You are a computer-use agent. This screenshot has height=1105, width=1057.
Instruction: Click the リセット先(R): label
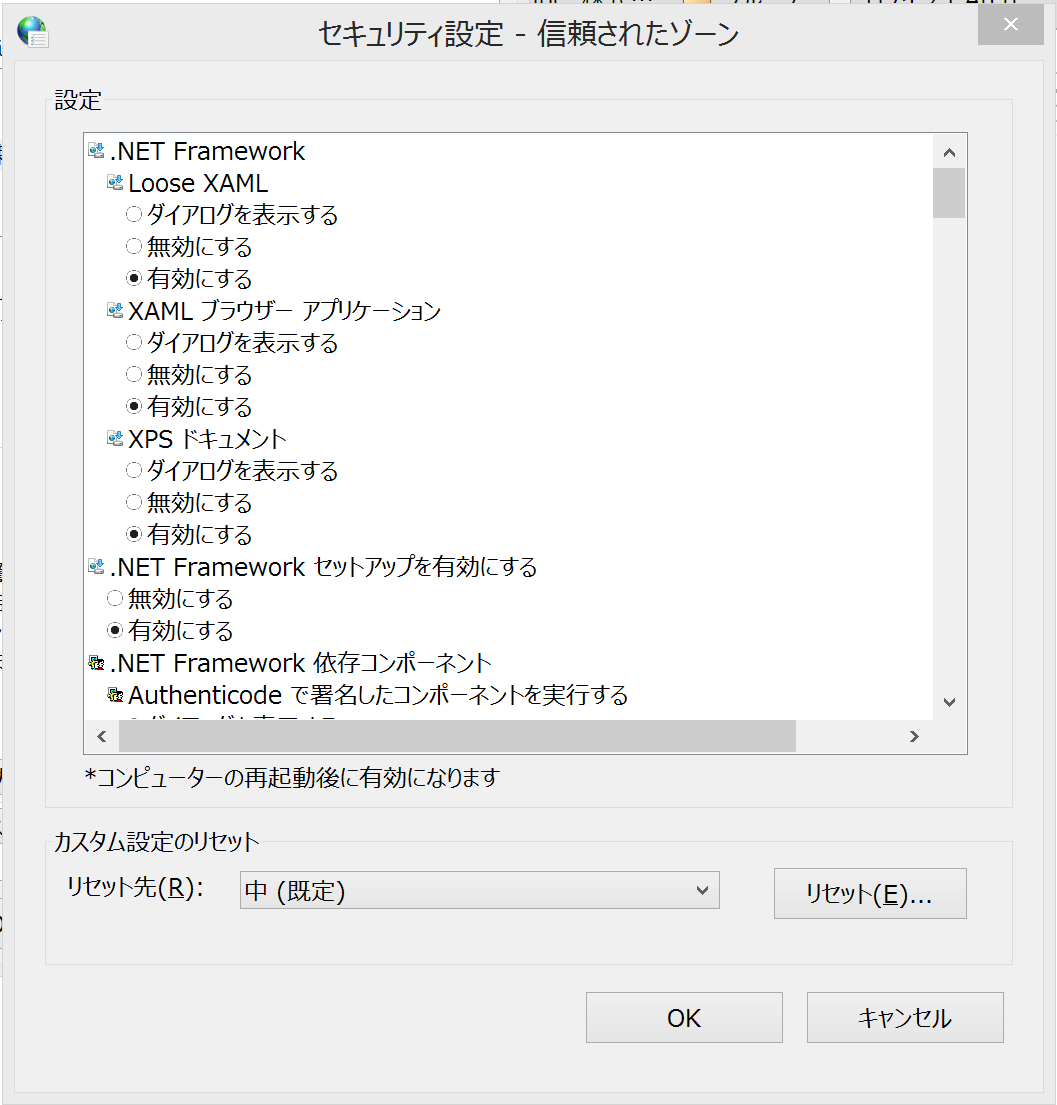coord(135,887)
